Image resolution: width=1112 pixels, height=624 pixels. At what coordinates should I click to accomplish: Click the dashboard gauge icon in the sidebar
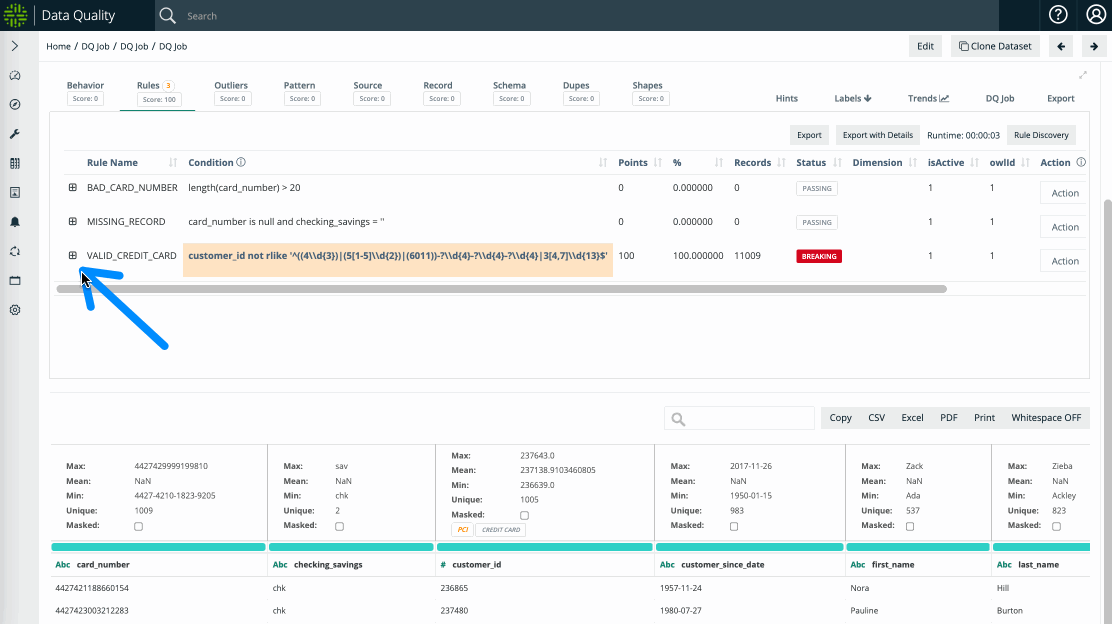(15, 76)
